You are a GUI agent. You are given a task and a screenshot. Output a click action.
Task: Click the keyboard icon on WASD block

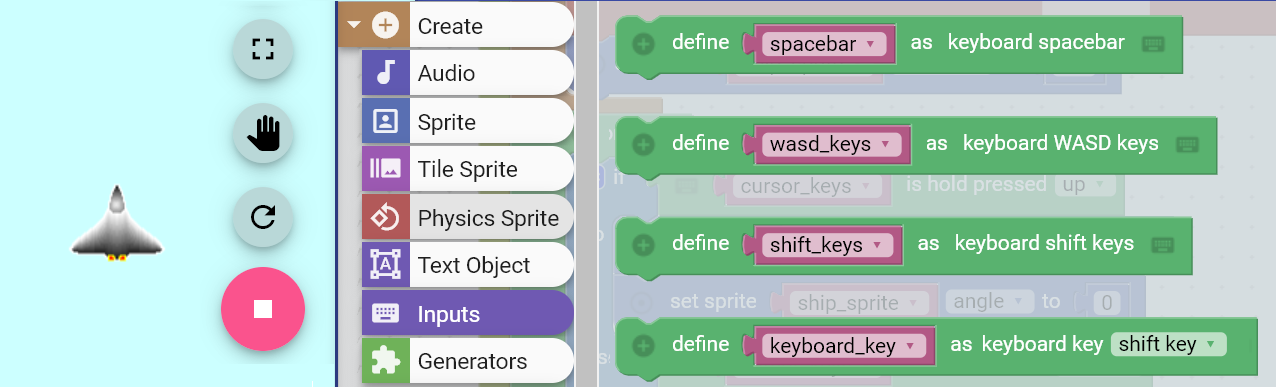tap(1187, 144)
